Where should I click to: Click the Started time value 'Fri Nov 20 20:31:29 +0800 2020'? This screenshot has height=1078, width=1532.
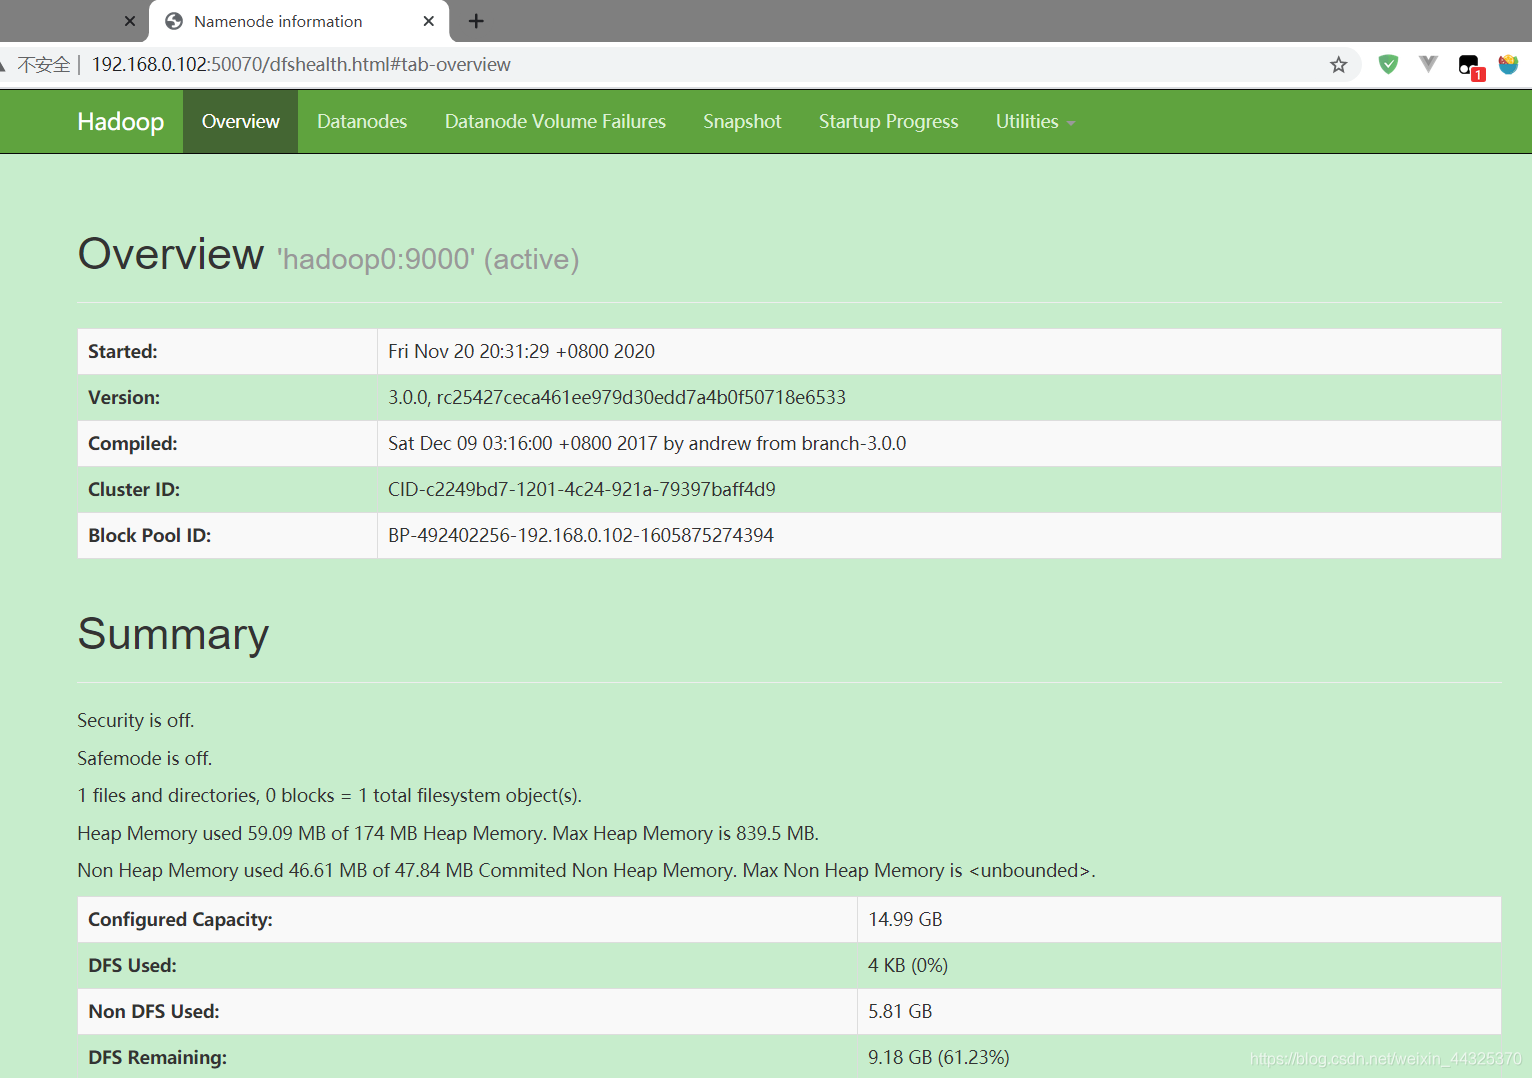coord(521,352)
